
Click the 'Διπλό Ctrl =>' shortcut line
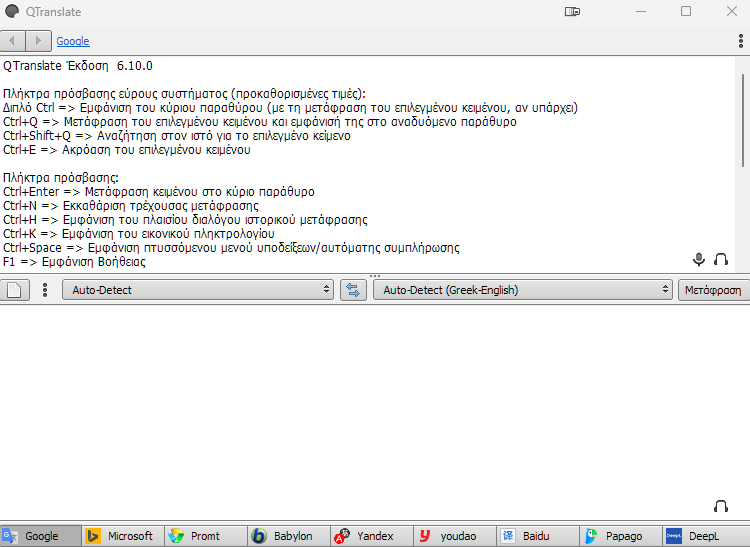point(290,108)
